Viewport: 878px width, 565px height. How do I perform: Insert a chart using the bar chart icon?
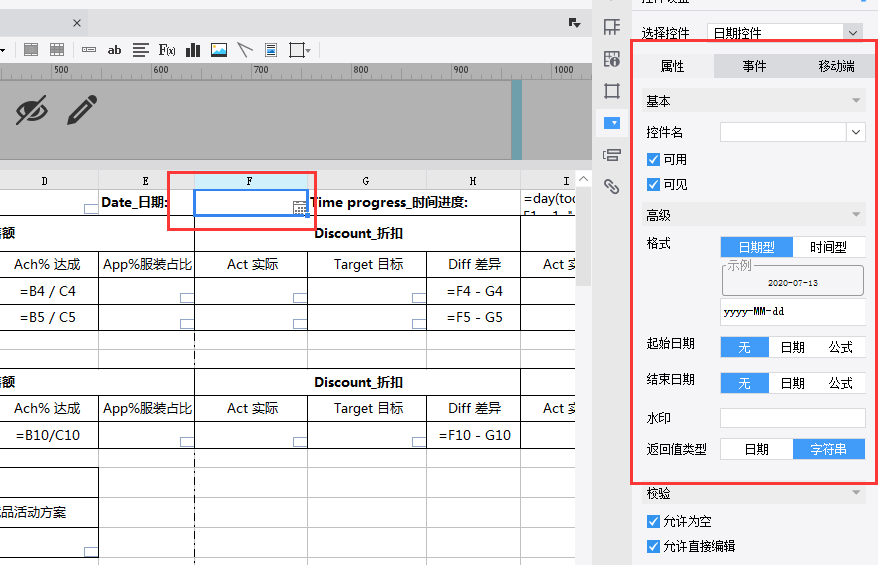tap(193, 50)
